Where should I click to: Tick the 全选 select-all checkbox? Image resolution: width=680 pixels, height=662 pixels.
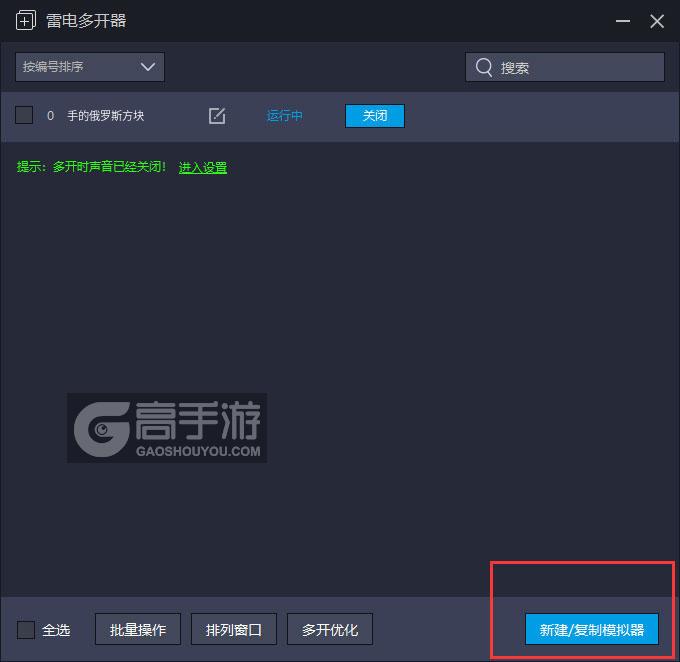coord(26,629)
